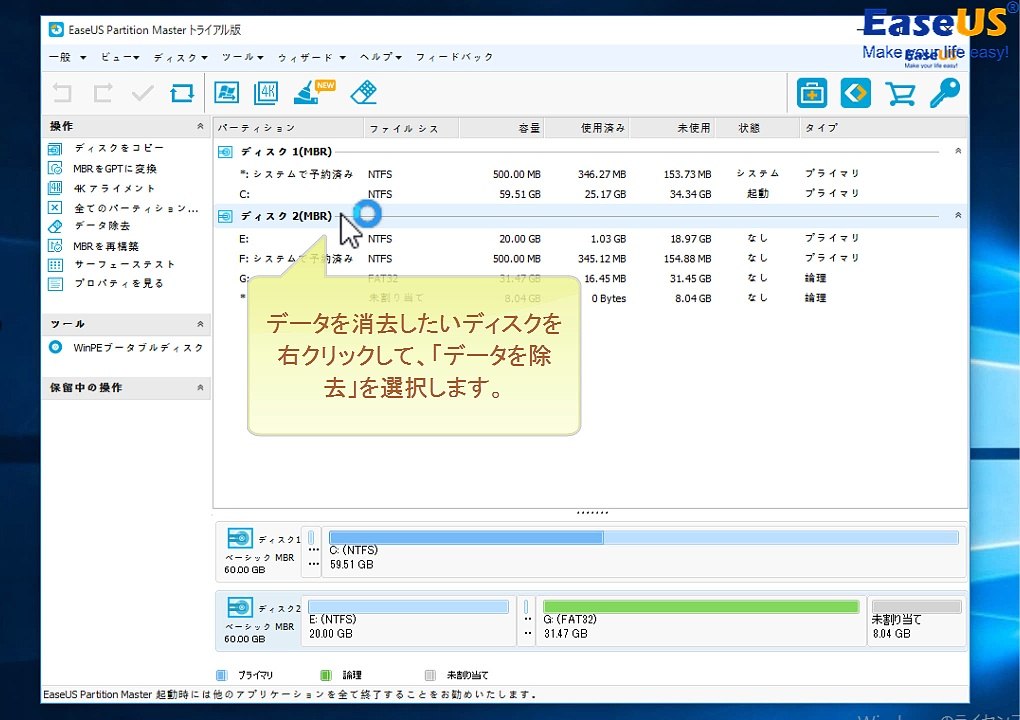Click the Undo arrow toolbar icon
This screenshot has height=720, width=1020.
(x=62, y=93)
